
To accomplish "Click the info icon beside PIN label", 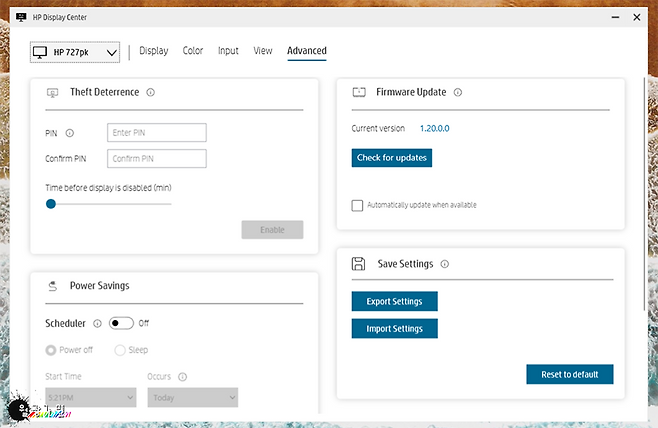I will 70,133.
